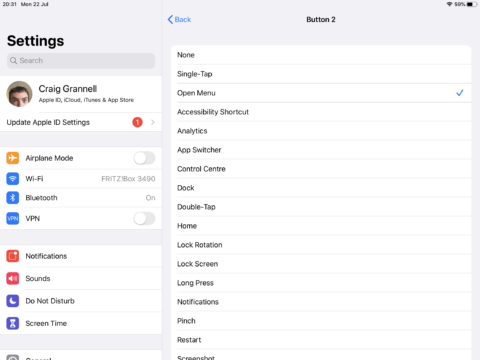Select Accessibility Shortcut action
480x360 pixels.
pyautogui.click(x=321, y=112)
